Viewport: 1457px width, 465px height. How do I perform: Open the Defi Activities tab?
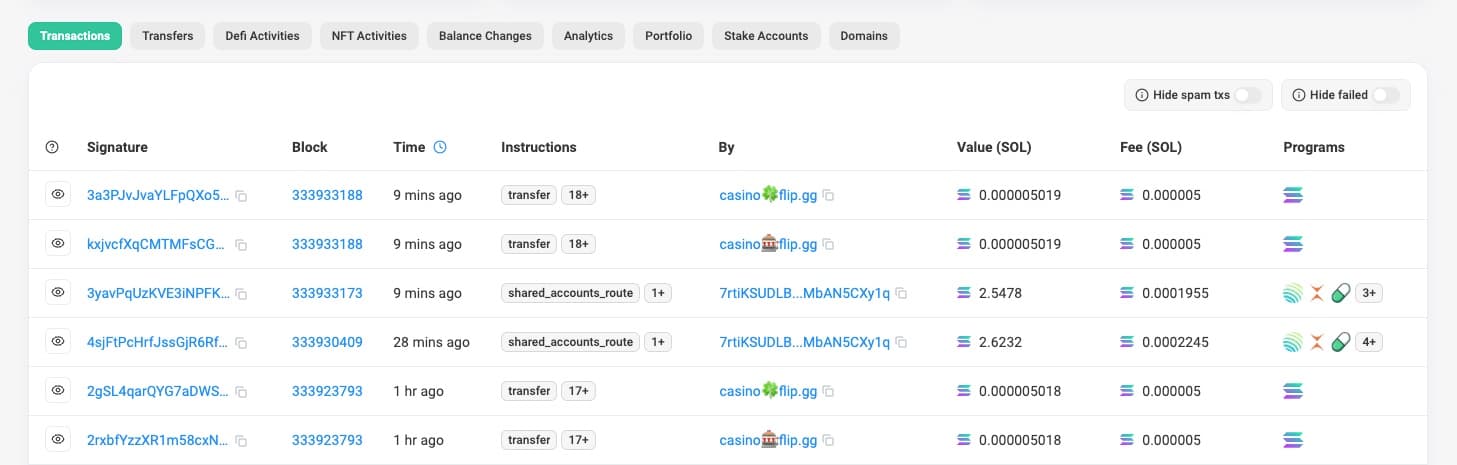(263, 36)
